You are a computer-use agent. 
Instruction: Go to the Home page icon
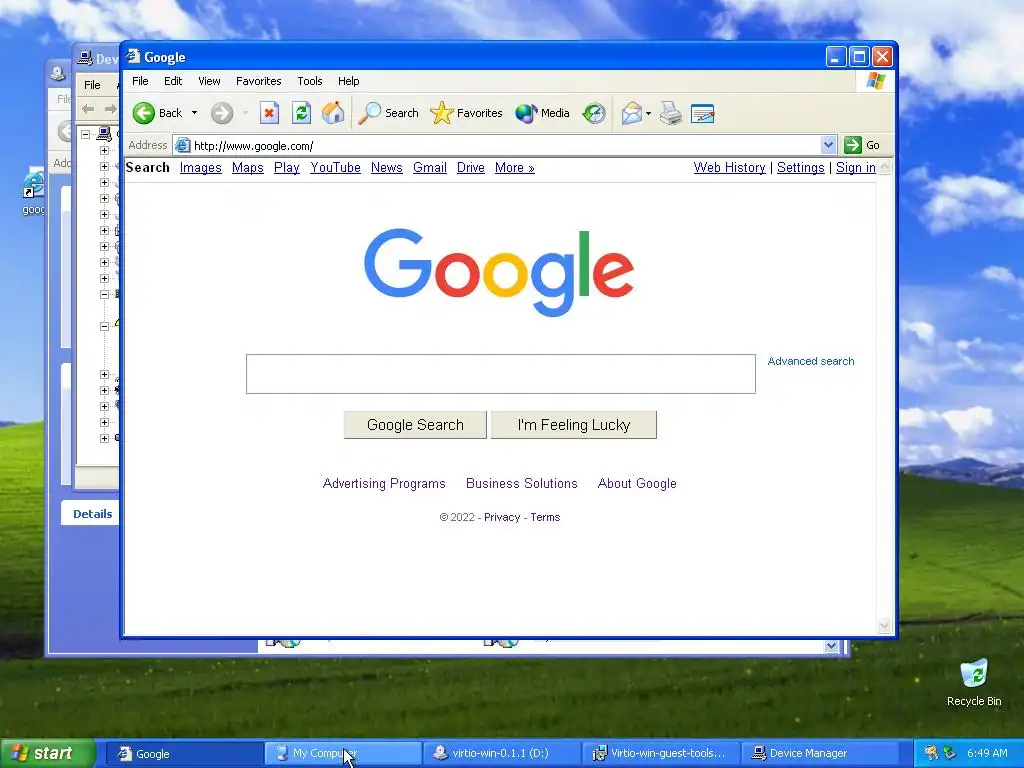pyautogui.click(x=333, y=113)
